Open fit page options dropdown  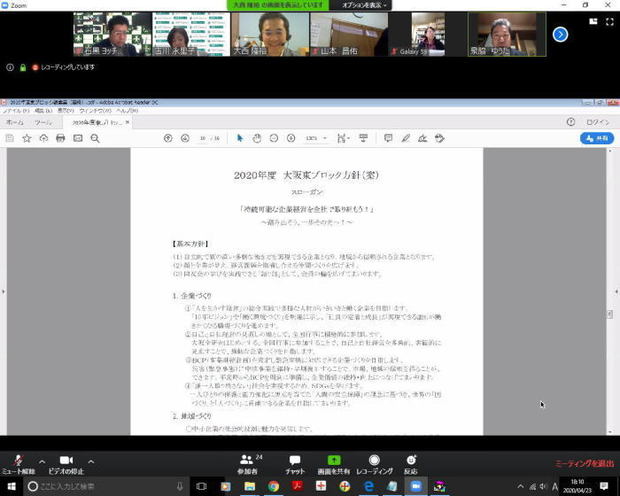(343, 138)
